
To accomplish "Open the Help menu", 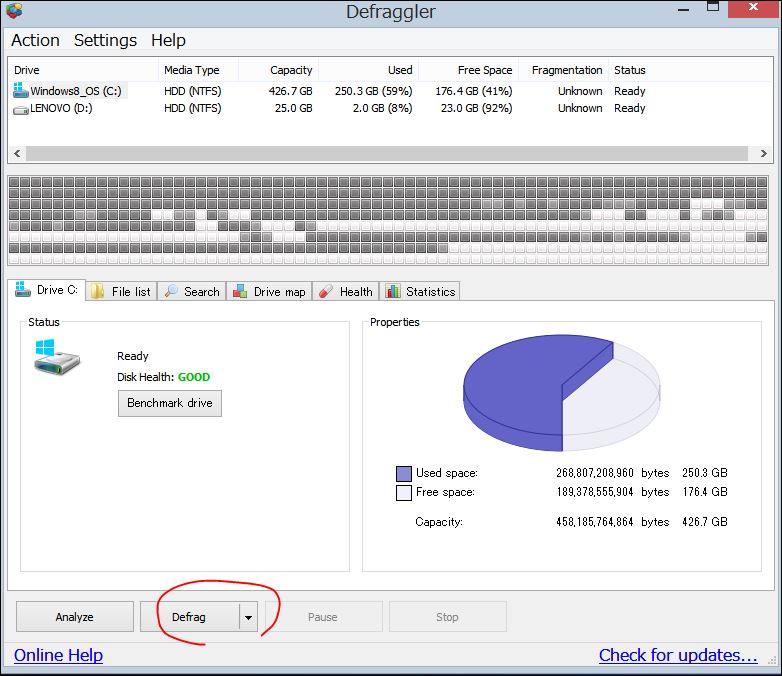I will (168, 40).
